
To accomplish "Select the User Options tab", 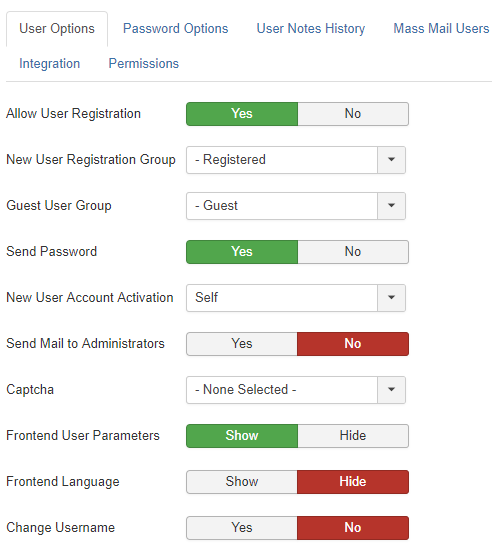I will (x=57, y=29).
